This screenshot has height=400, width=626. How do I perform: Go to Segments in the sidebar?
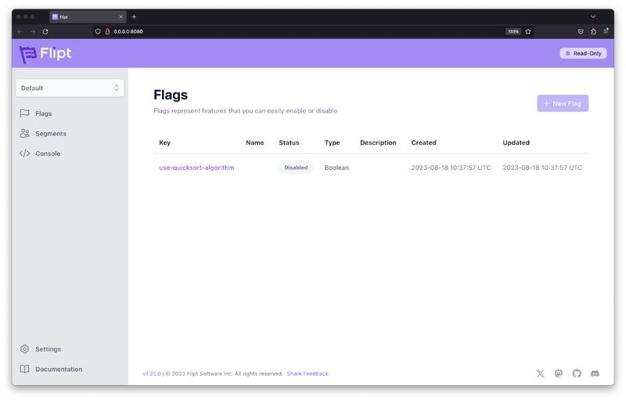tap(50, 133)
